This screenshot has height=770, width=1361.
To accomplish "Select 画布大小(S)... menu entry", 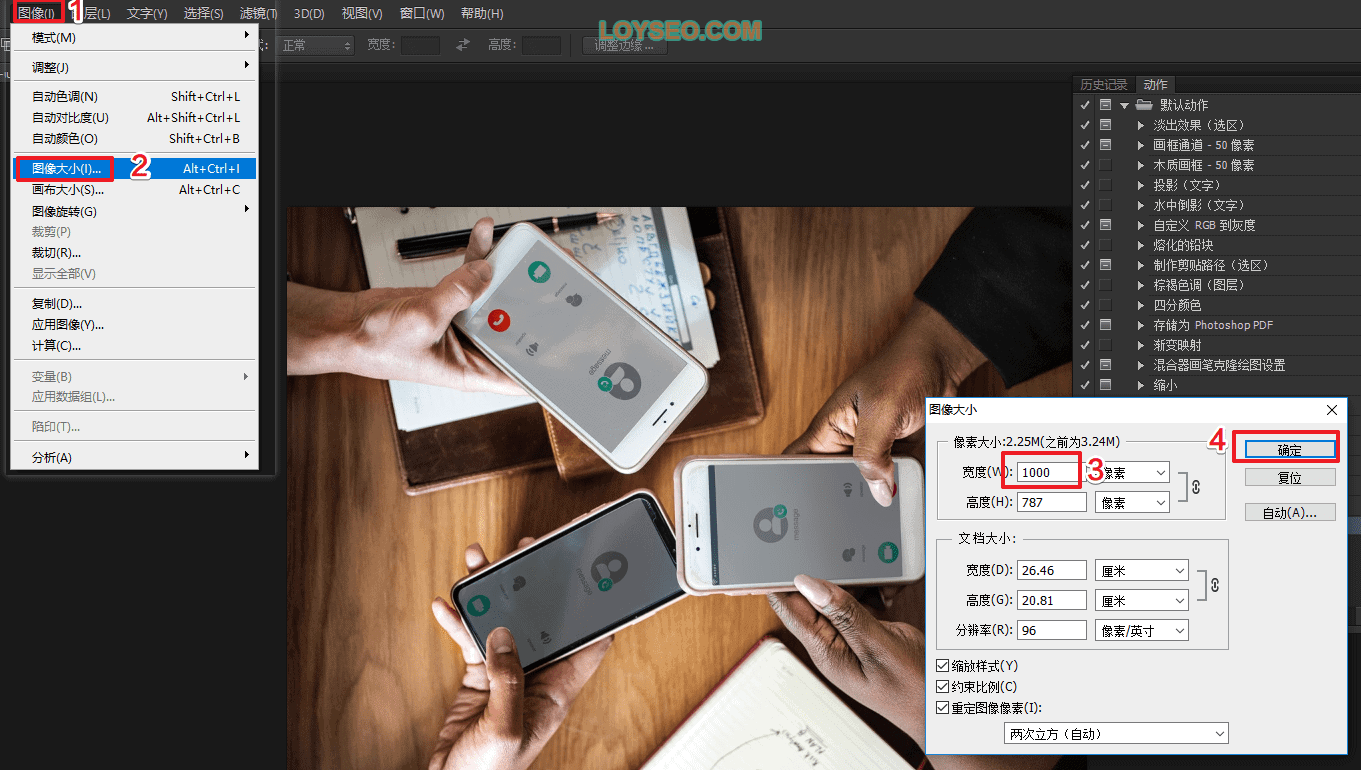I will pyautogui.click(x=134, y=189).
